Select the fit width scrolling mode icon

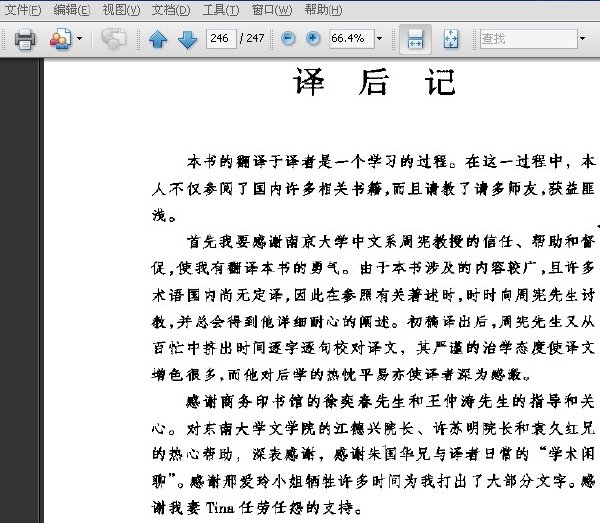point(415,39)
